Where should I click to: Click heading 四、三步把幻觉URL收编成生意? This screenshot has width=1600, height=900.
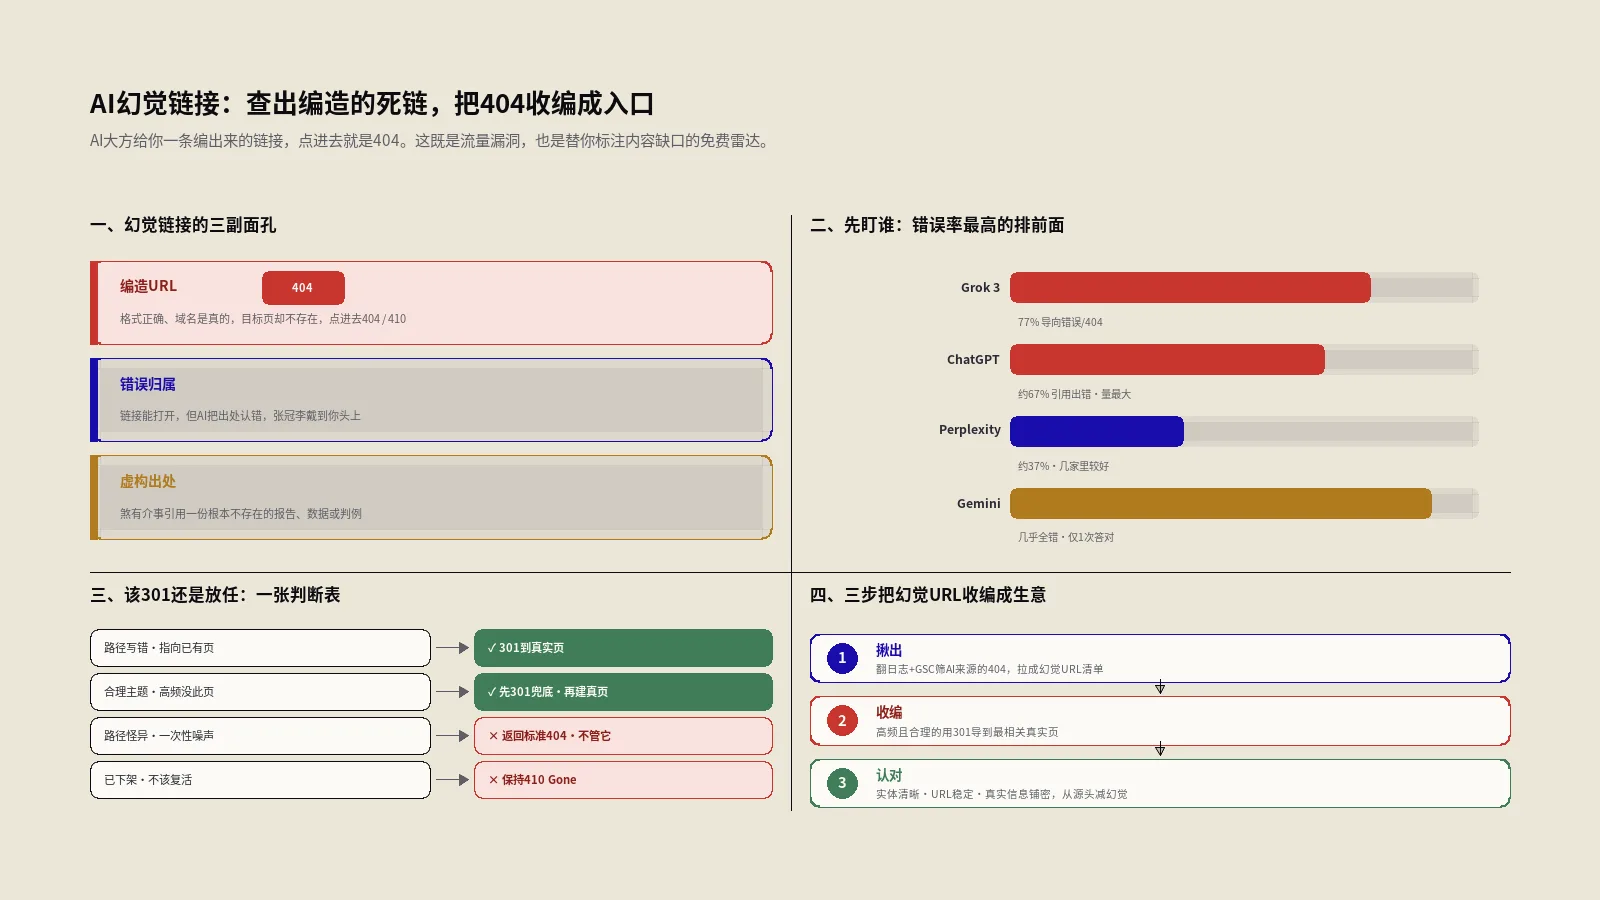(928, 595)
